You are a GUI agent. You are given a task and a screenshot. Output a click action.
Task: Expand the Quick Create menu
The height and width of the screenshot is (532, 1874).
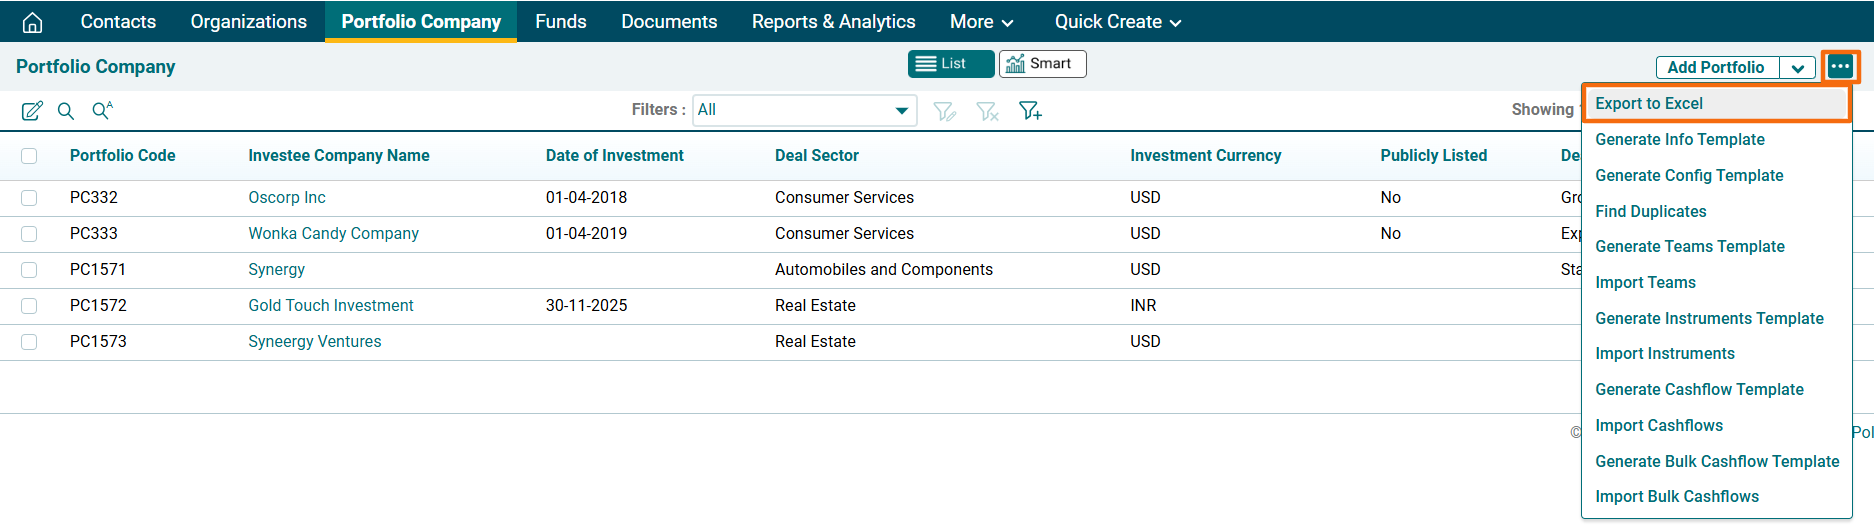pos(1117,22)
